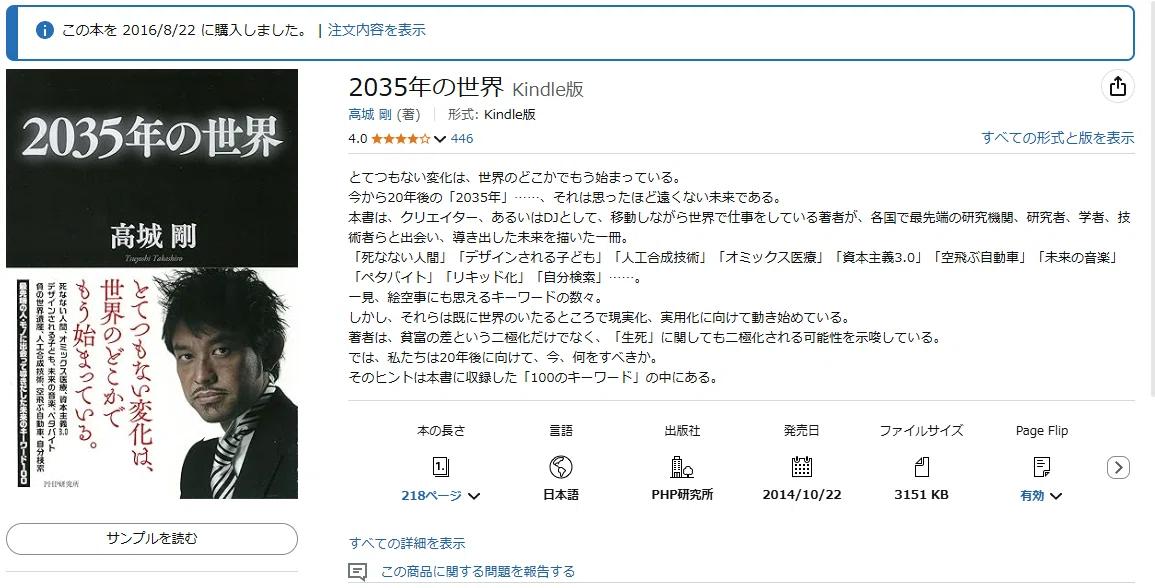
Task: Open すべての詳細を表示 link
Action: [x=407, y=543]
